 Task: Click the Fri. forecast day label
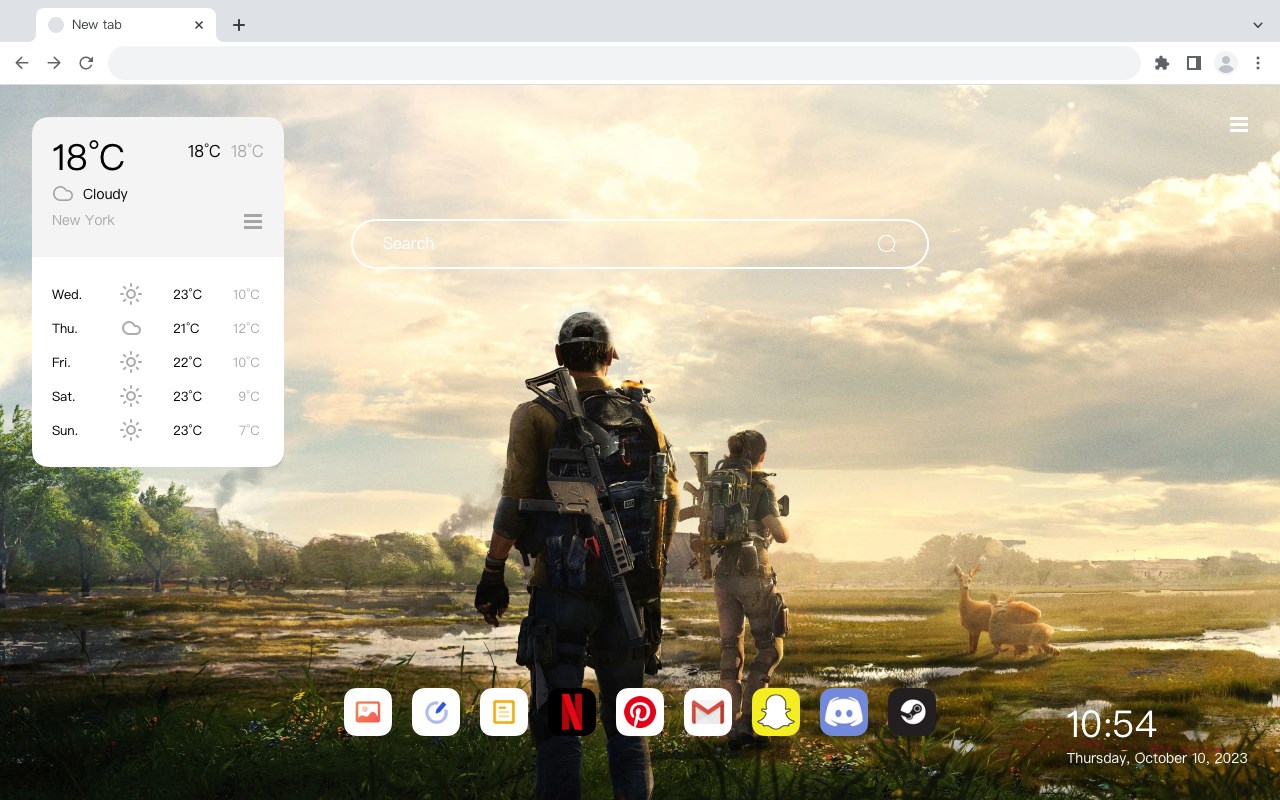[x=61, y=362]
